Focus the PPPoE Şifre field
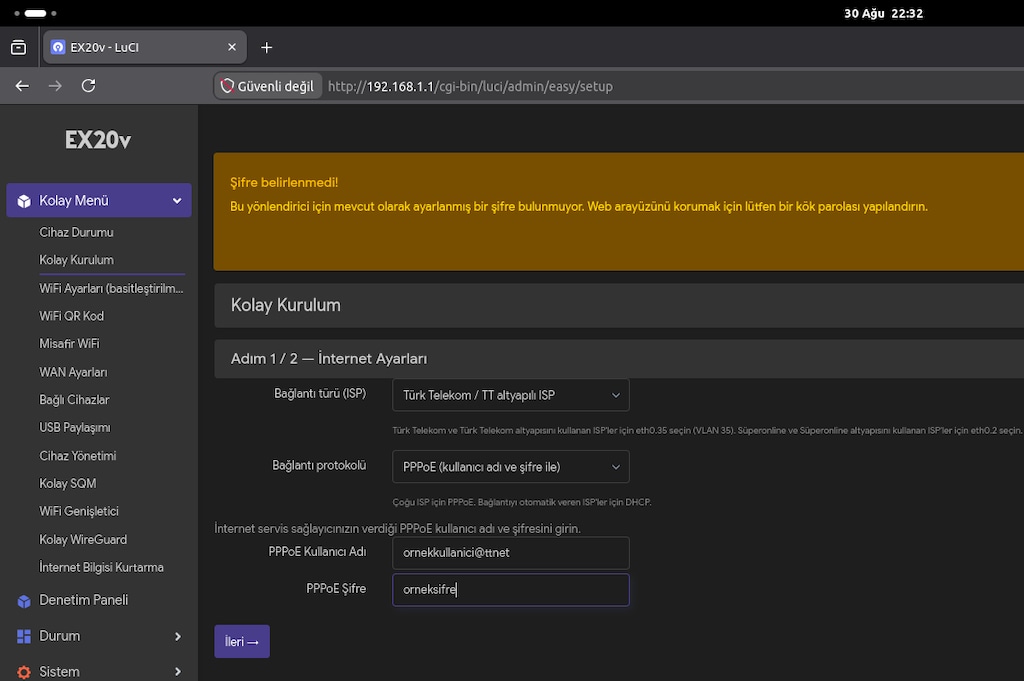The height and width of the screenshot is (681, 1024). click(x=511, y=590)
